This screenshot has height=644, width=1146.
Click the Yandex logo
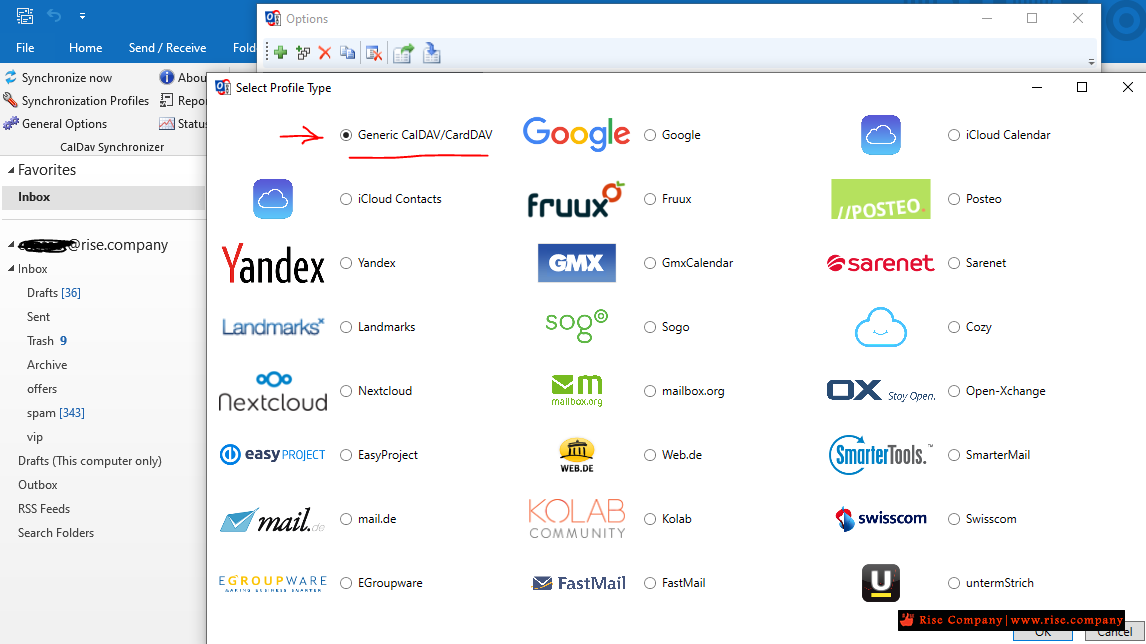273,264
